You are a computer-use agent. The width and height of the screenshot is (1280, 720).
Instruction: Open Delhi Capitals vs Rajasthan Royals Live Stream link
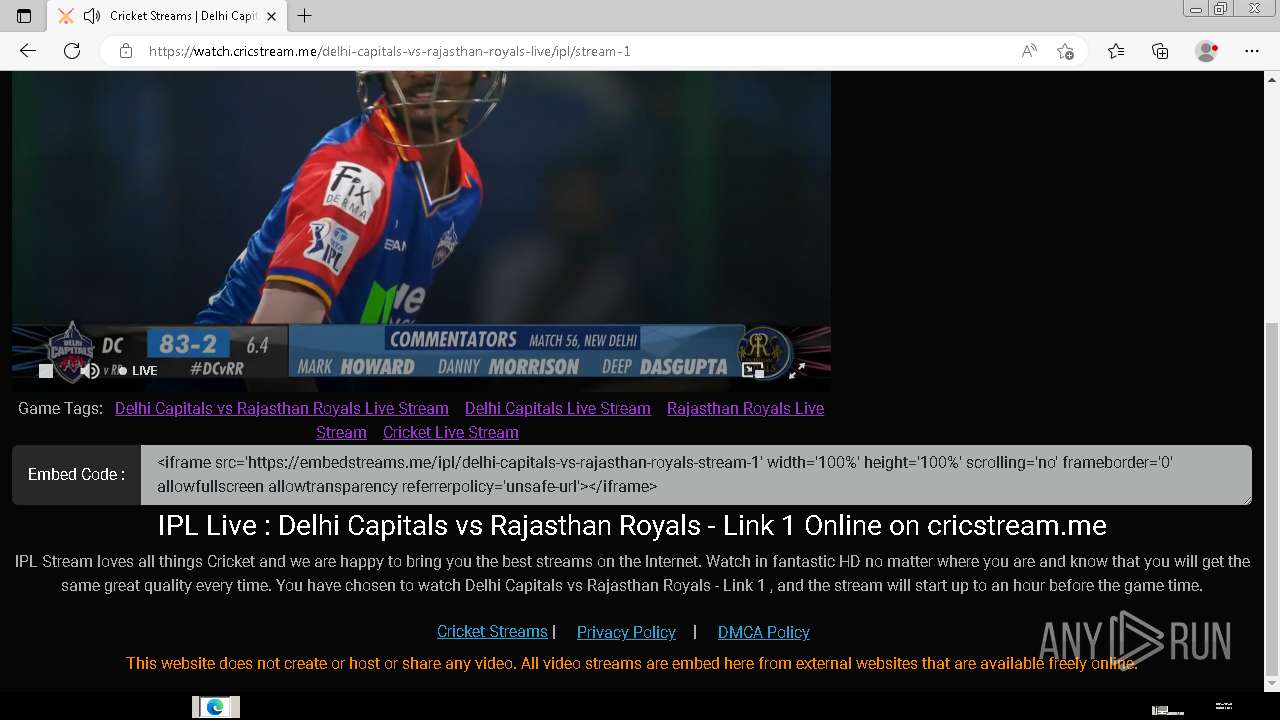click(x=282, y=408)
